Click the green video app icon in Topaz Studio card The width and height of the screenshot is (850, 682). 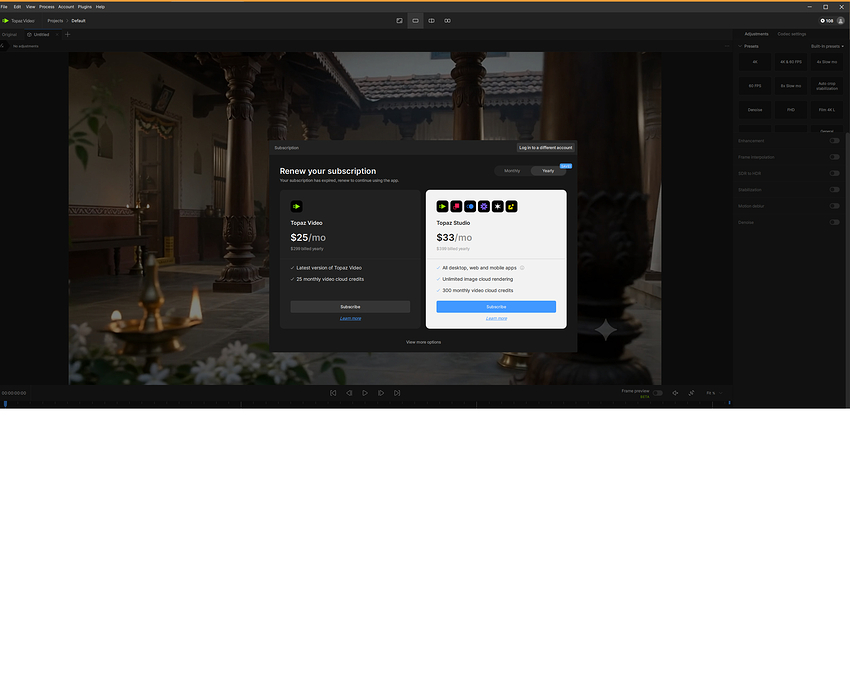pyautogui.click(x=442, y=207)
